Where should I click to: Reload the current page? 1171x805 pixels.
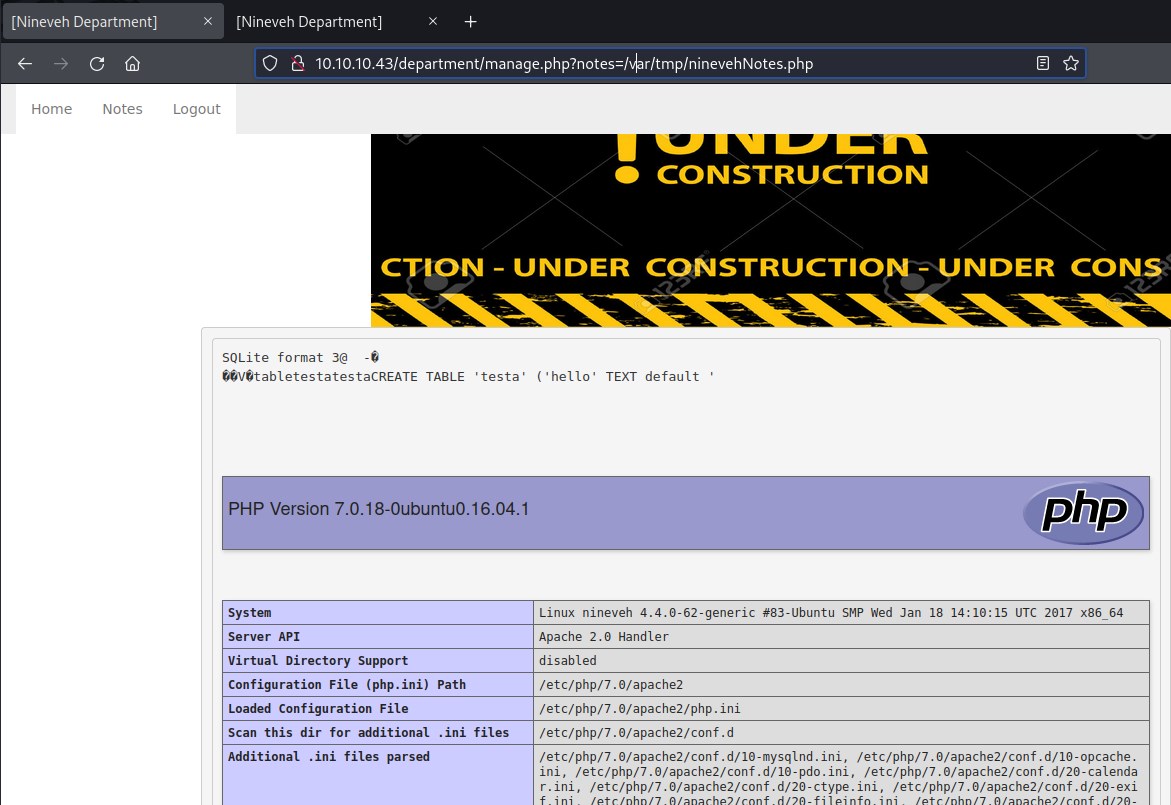(97, 64)
